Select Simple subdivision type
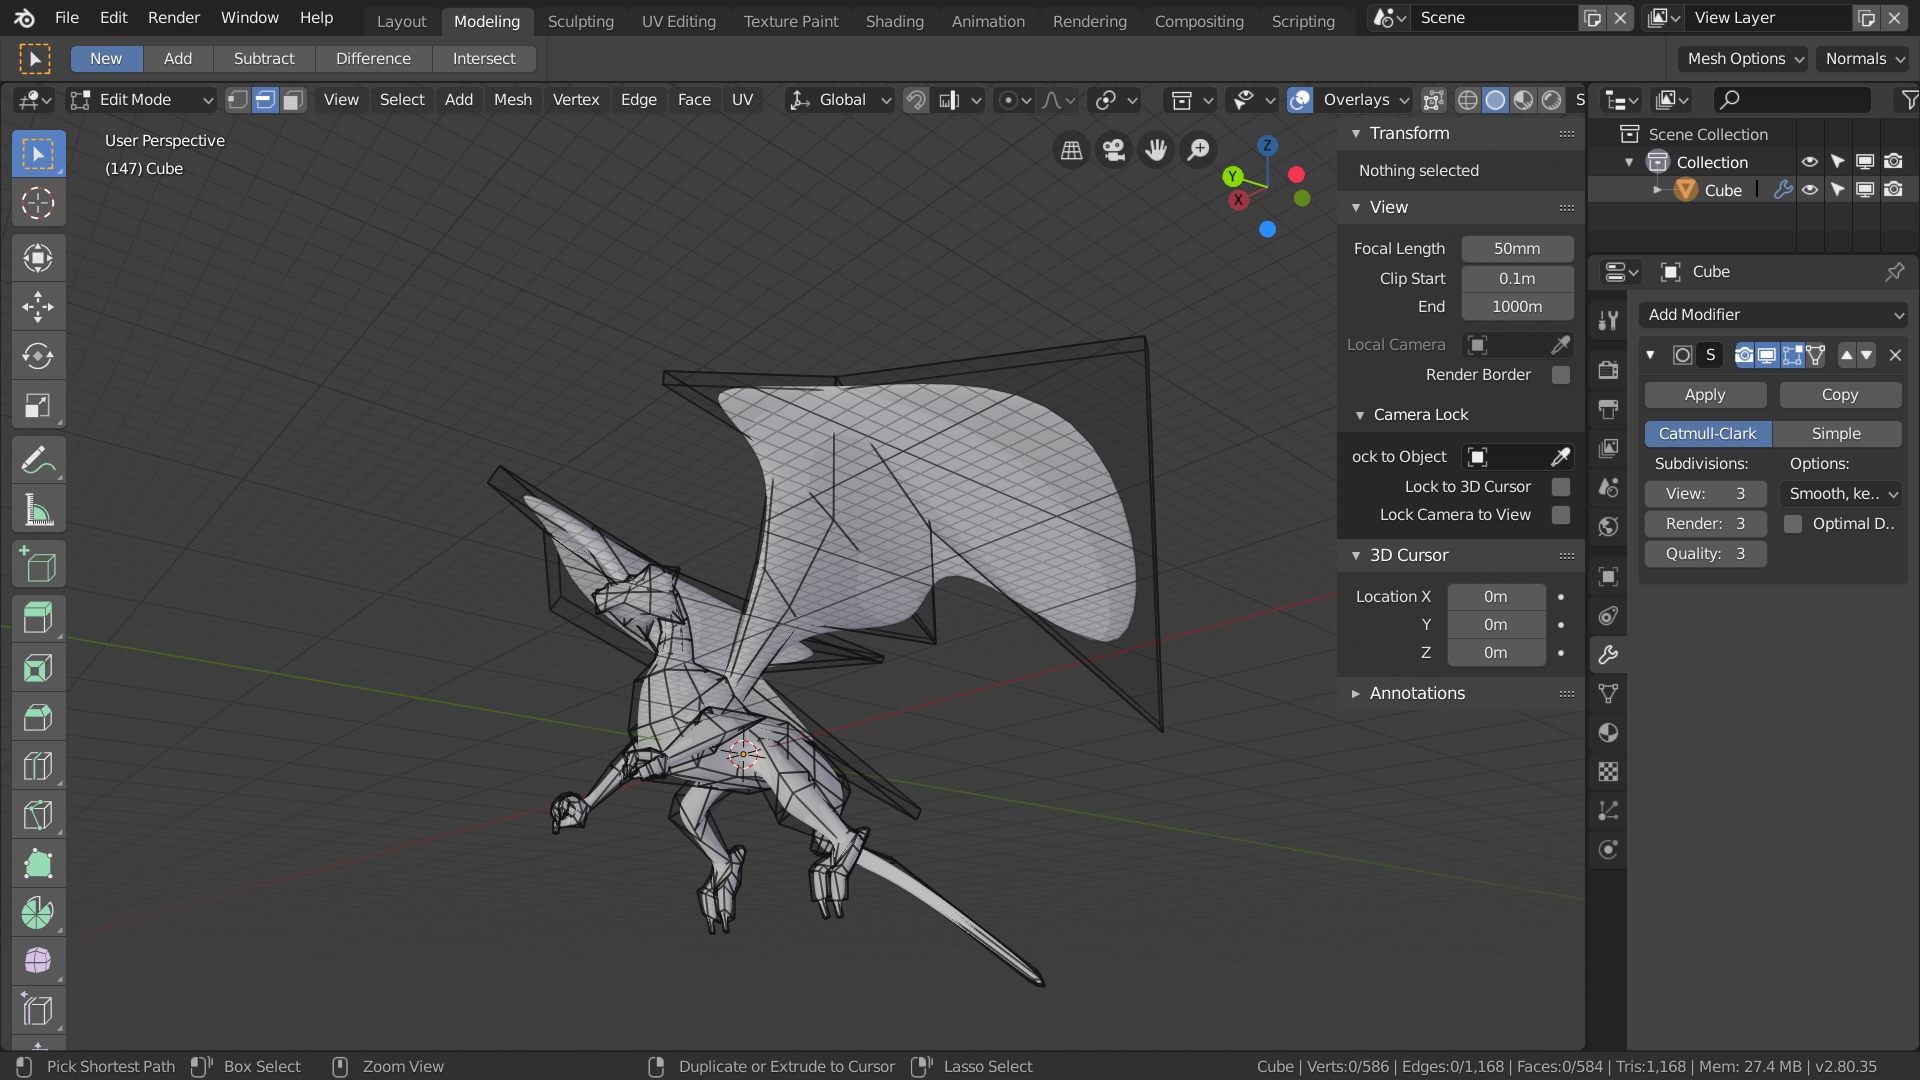 pyautogui.click(x=1837, y=434)
